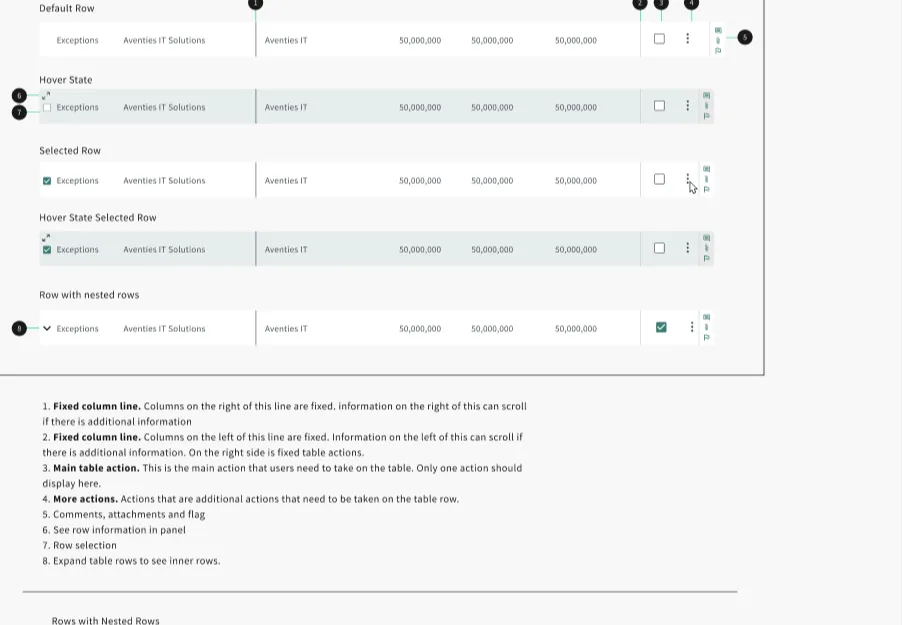Tick main action checkbox in Hover State row

(659, 105)
